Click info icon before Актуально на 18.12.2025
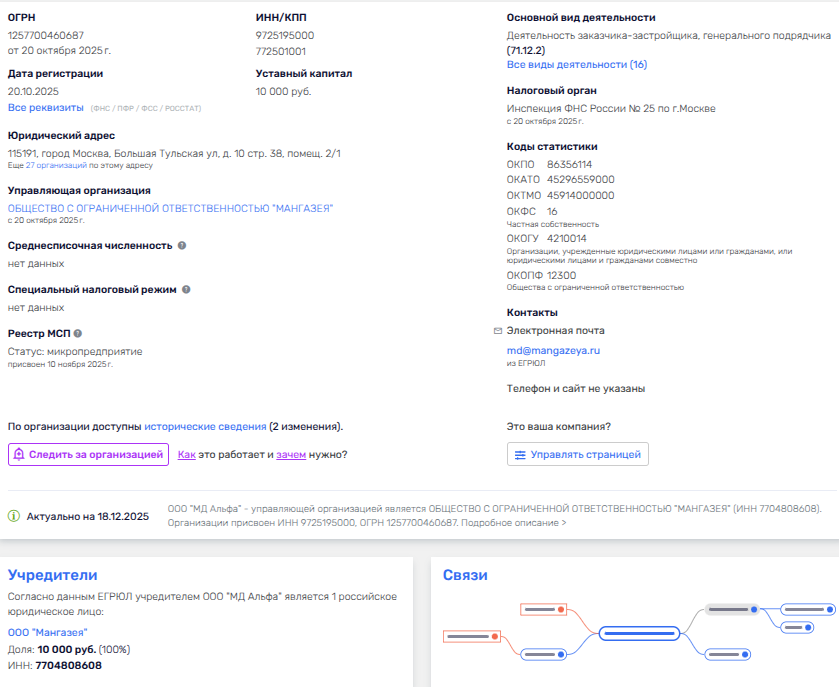This screenshot has width=839, height=687. click(x=14, y=516)
